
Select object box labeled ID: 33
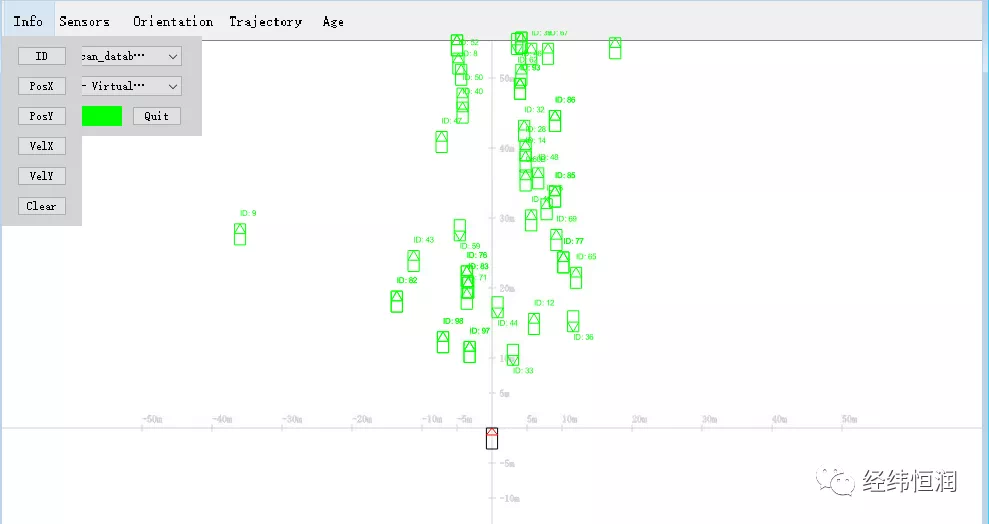tap(513, 354)
